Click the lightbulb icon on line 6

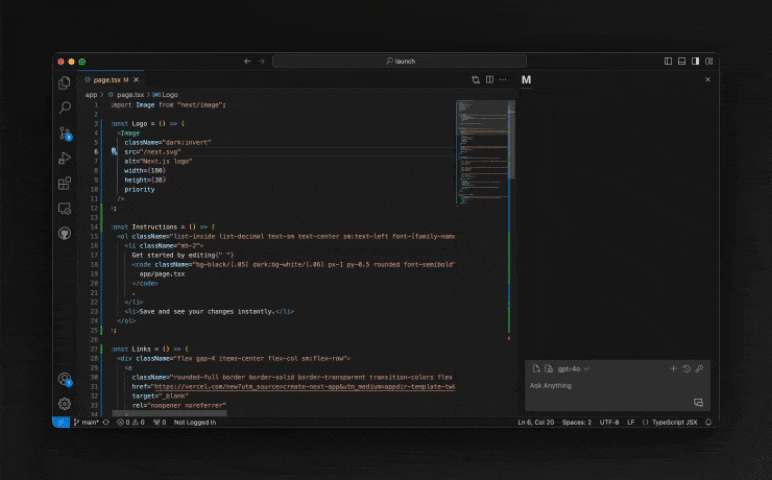point(114,152)
